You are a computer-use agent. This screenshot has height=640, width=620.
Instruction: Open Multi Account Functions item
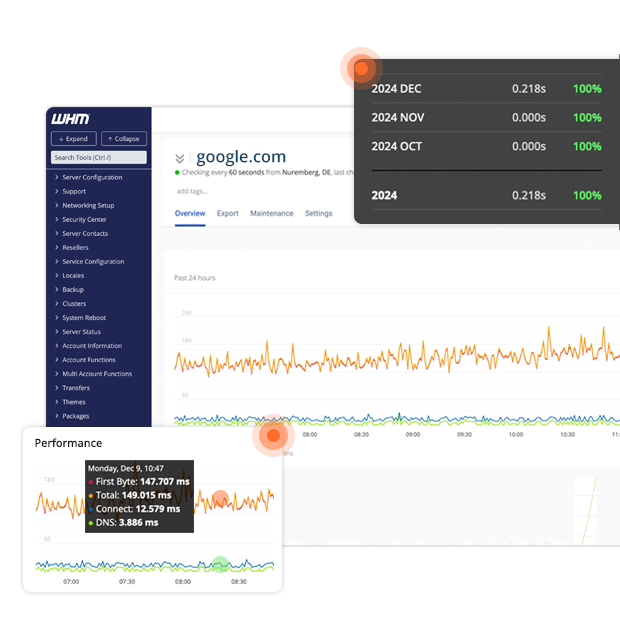point(97,374)
